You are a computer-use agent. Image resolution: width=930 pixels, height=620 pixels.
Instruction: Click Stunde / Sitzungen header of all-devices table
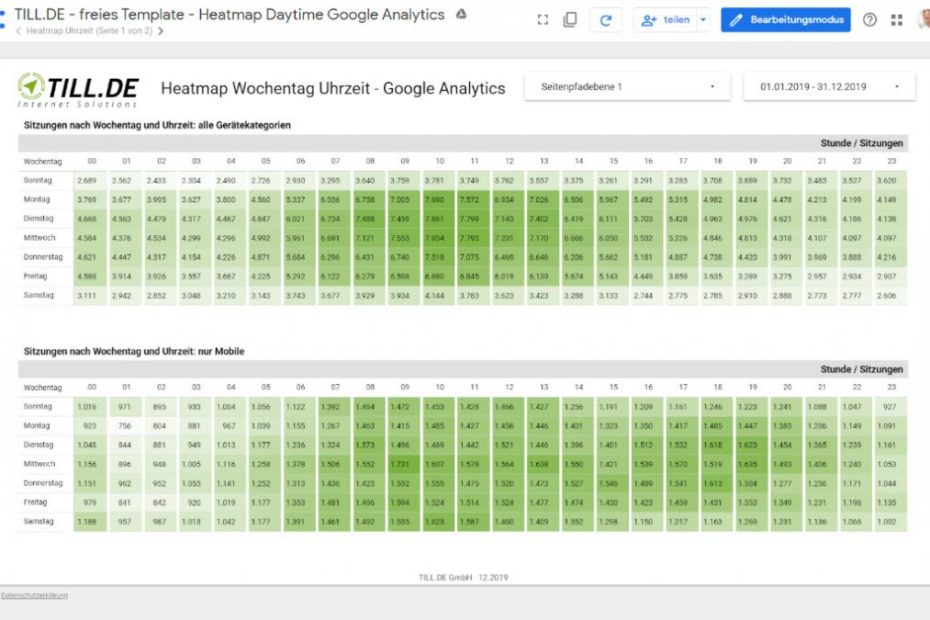[x=862, y=143]
